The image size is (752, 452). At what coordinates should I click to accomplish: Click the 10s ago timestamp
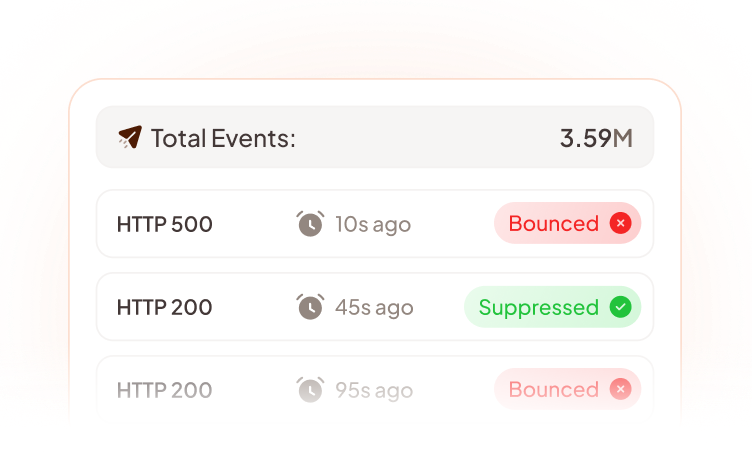pos(373,224)
